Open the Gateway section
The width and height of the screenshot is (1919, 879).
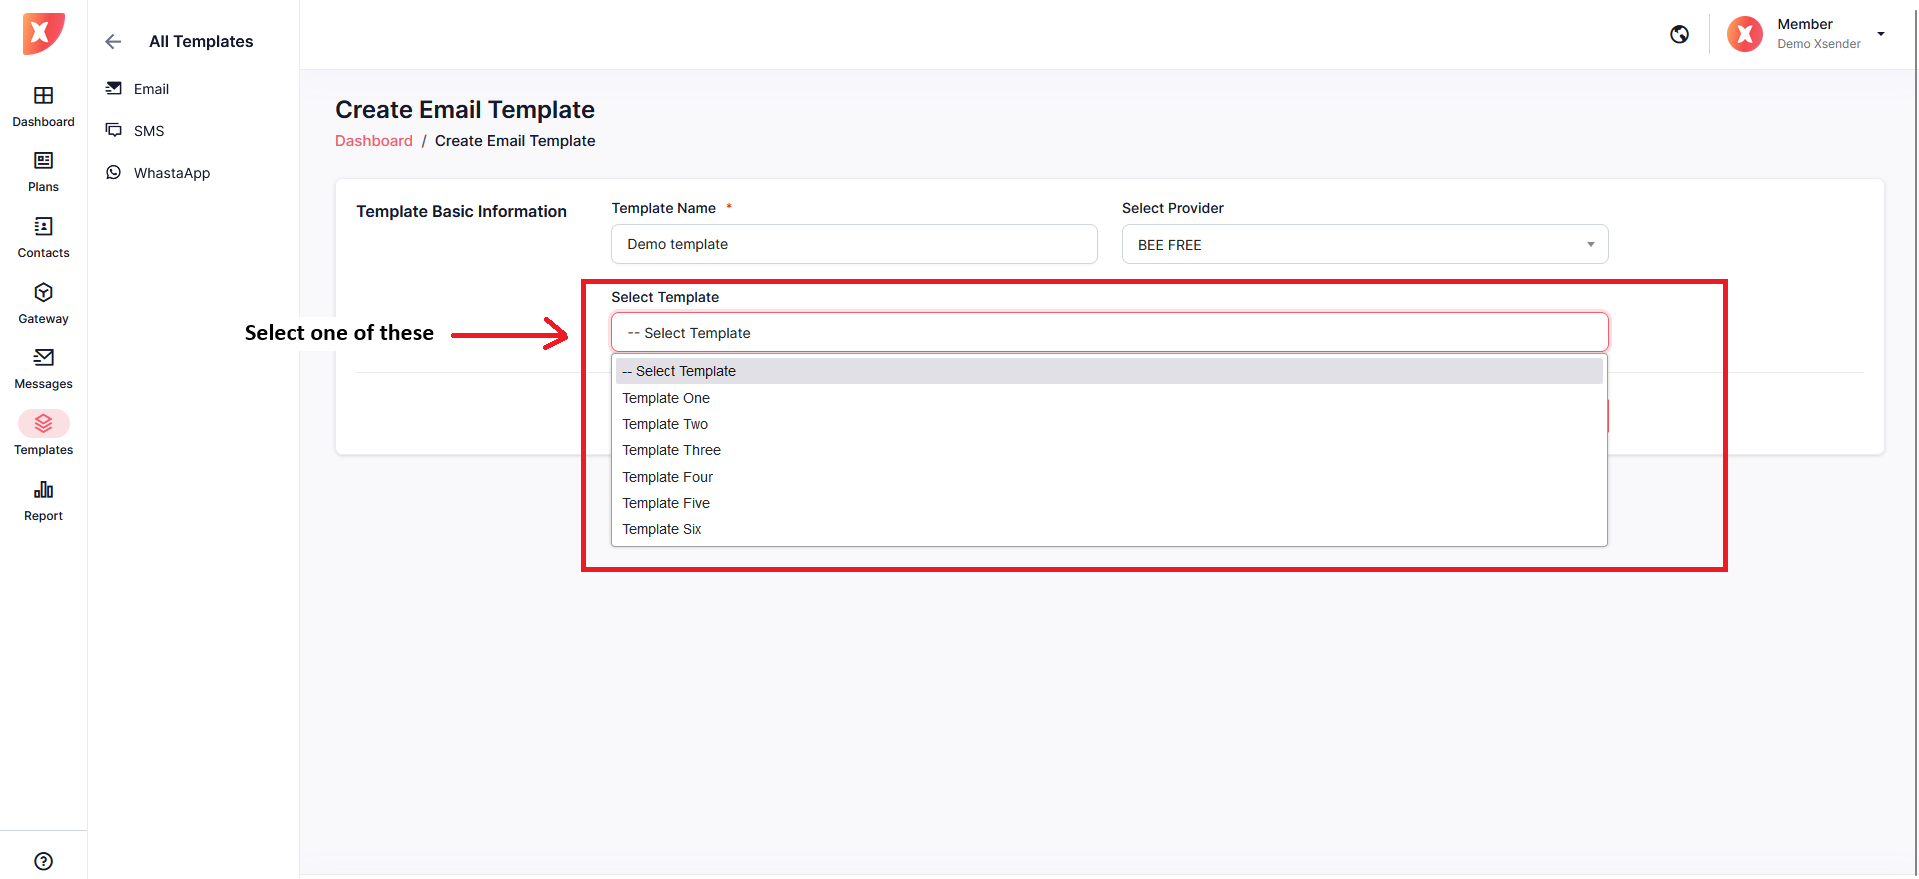[43, 304]
